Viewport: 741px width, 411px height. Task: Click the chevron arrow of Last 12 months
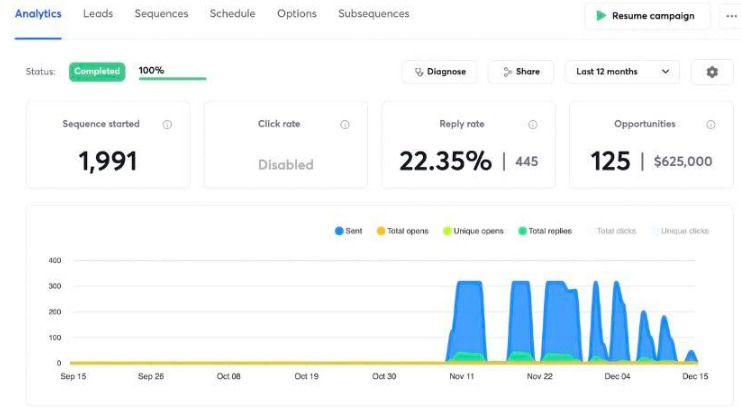[x=665, y=72]
